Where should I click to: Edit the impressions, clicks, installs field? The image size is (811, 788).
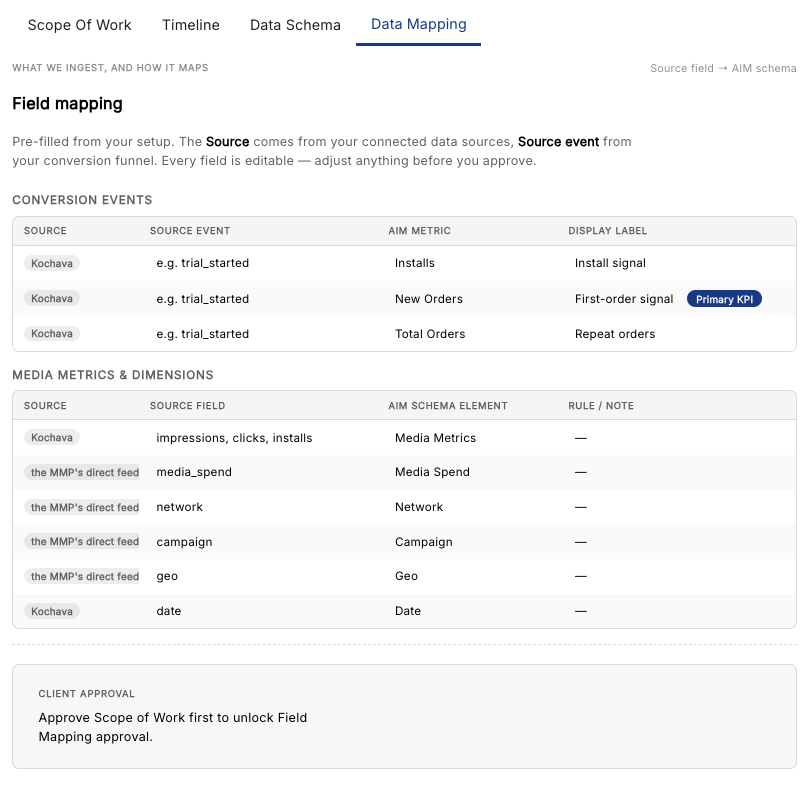tap(264, 438)
